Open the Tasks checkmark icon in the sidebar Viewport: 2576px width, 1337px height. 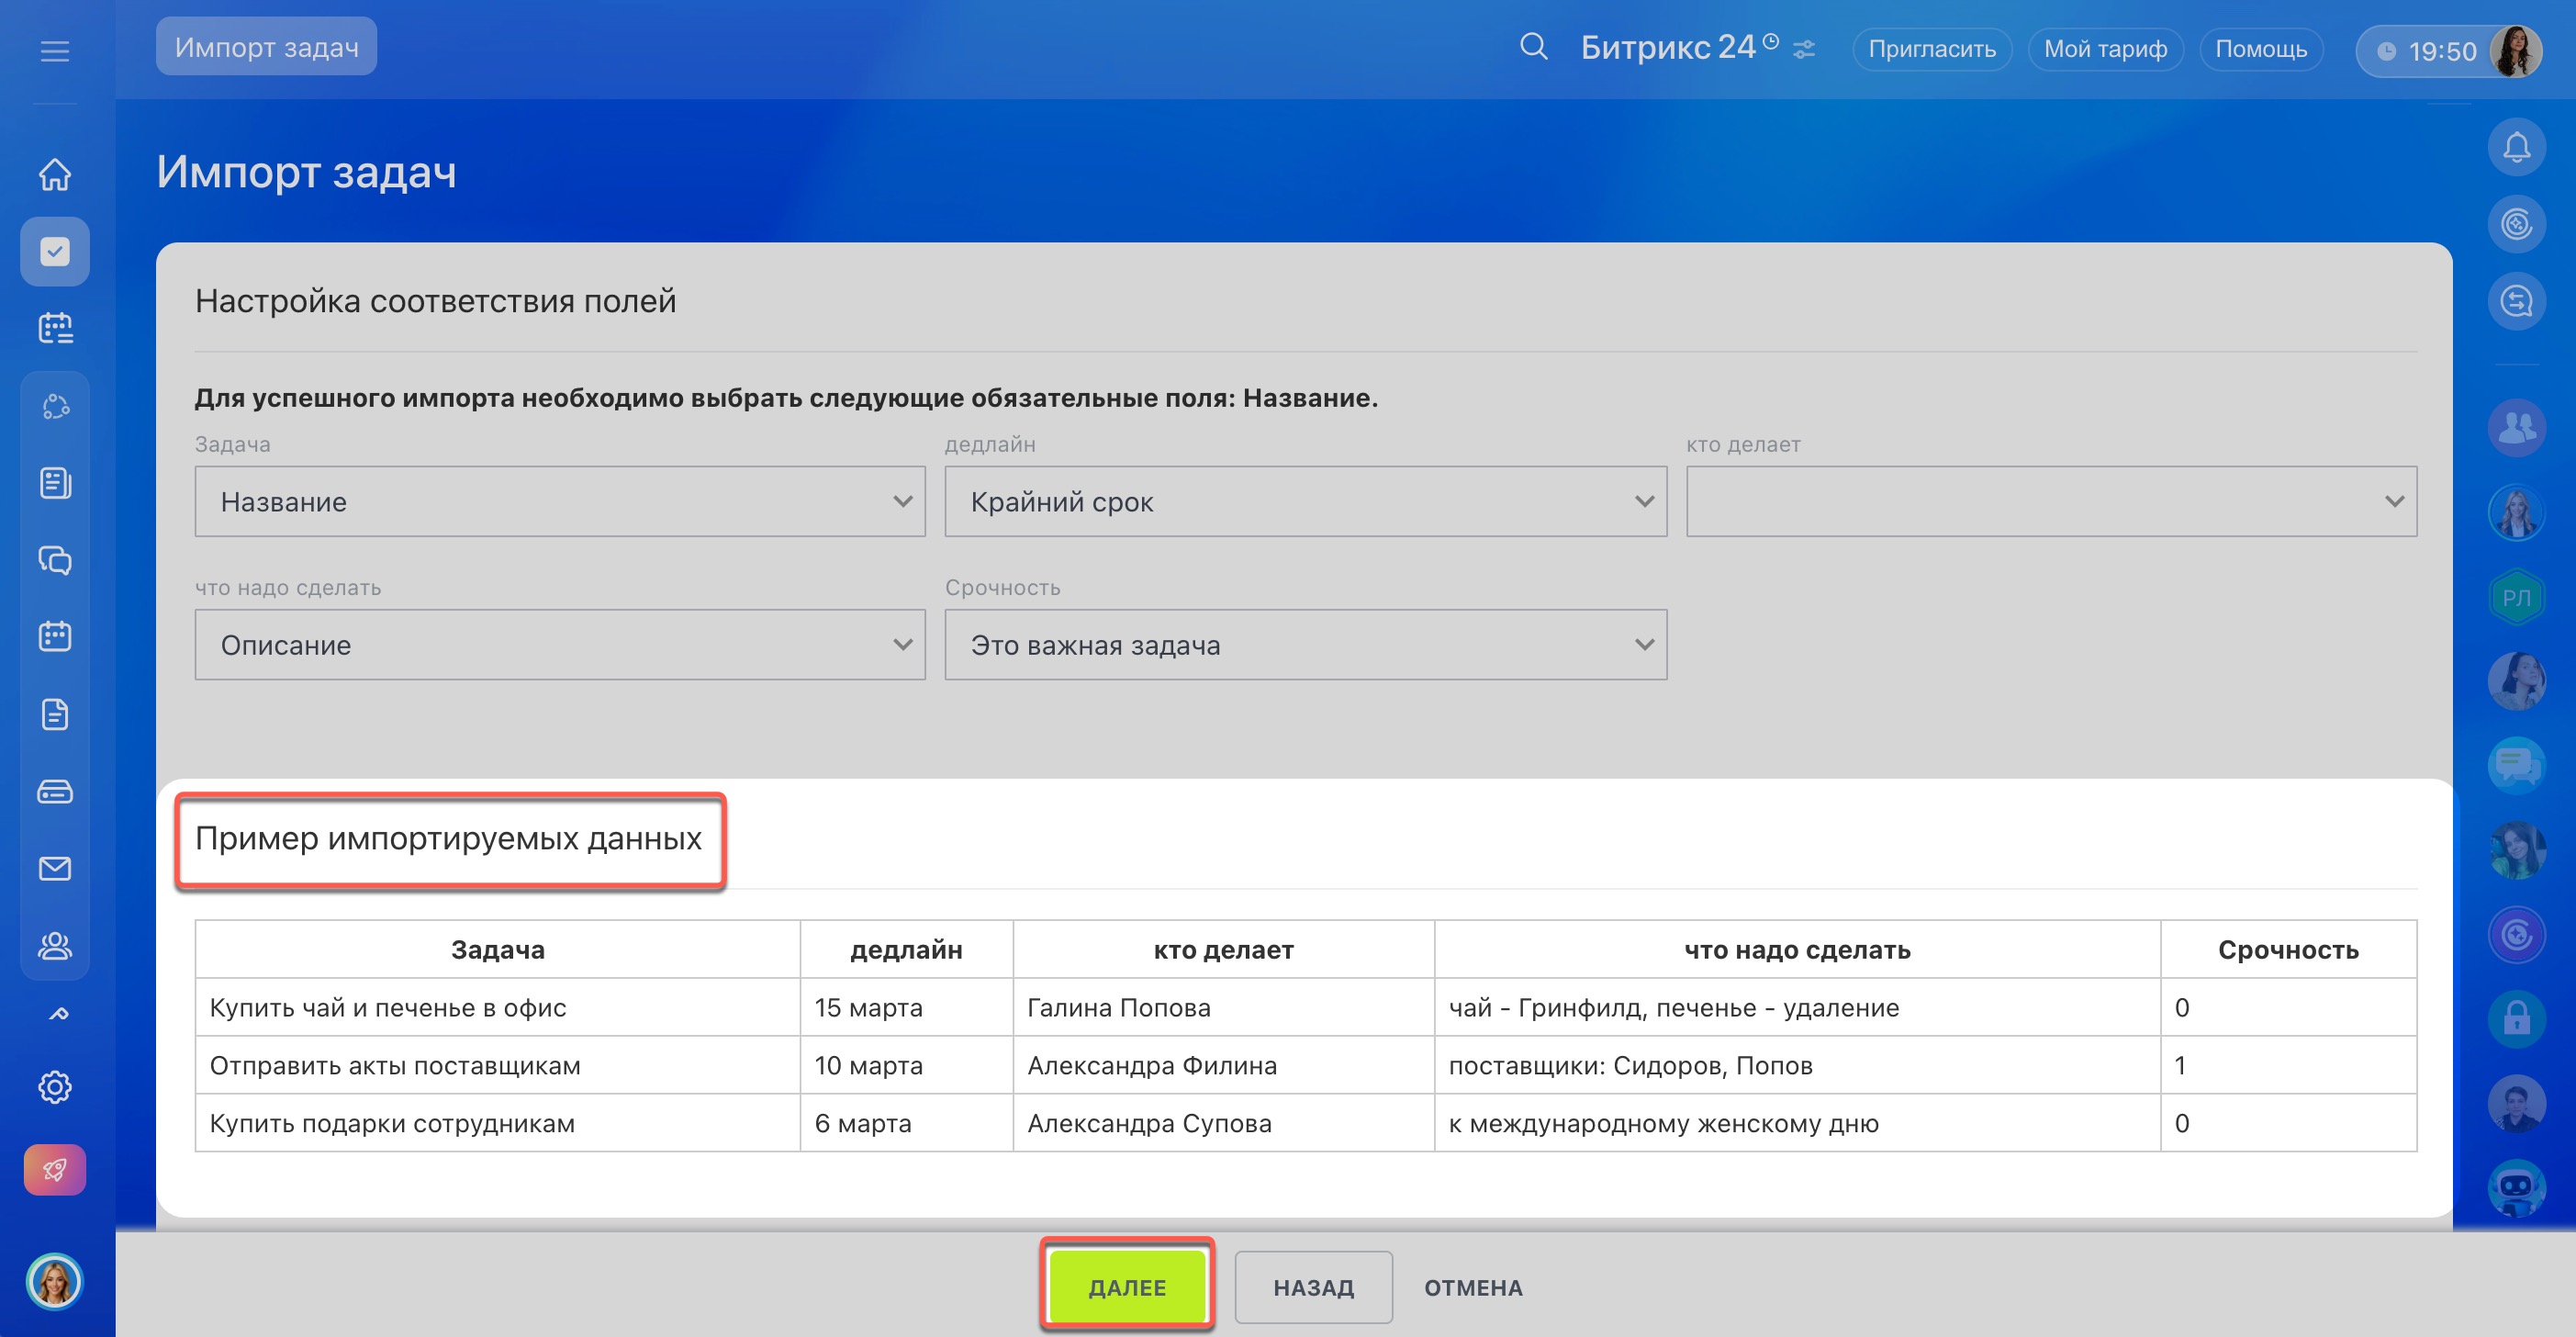[x=55, y=251]
